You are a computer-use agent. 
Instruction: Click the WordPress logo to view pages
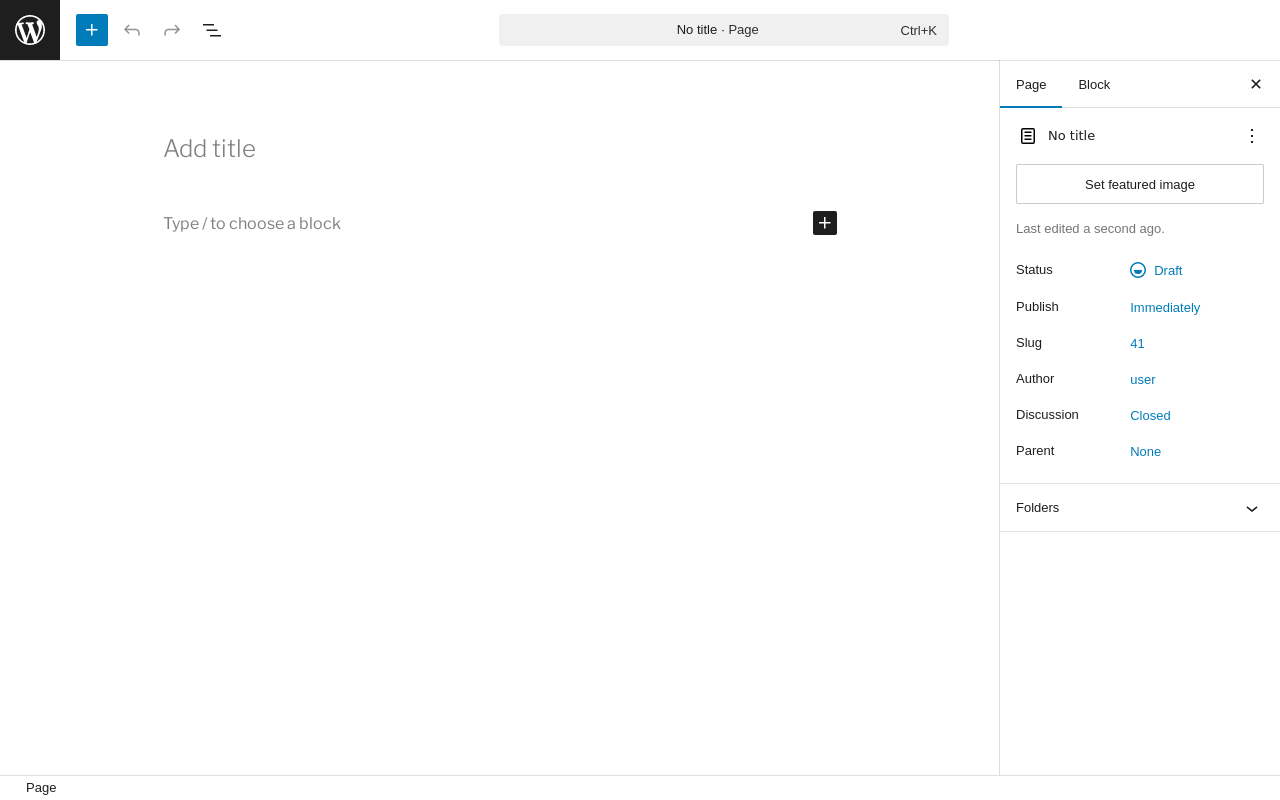tap(30, 30)
